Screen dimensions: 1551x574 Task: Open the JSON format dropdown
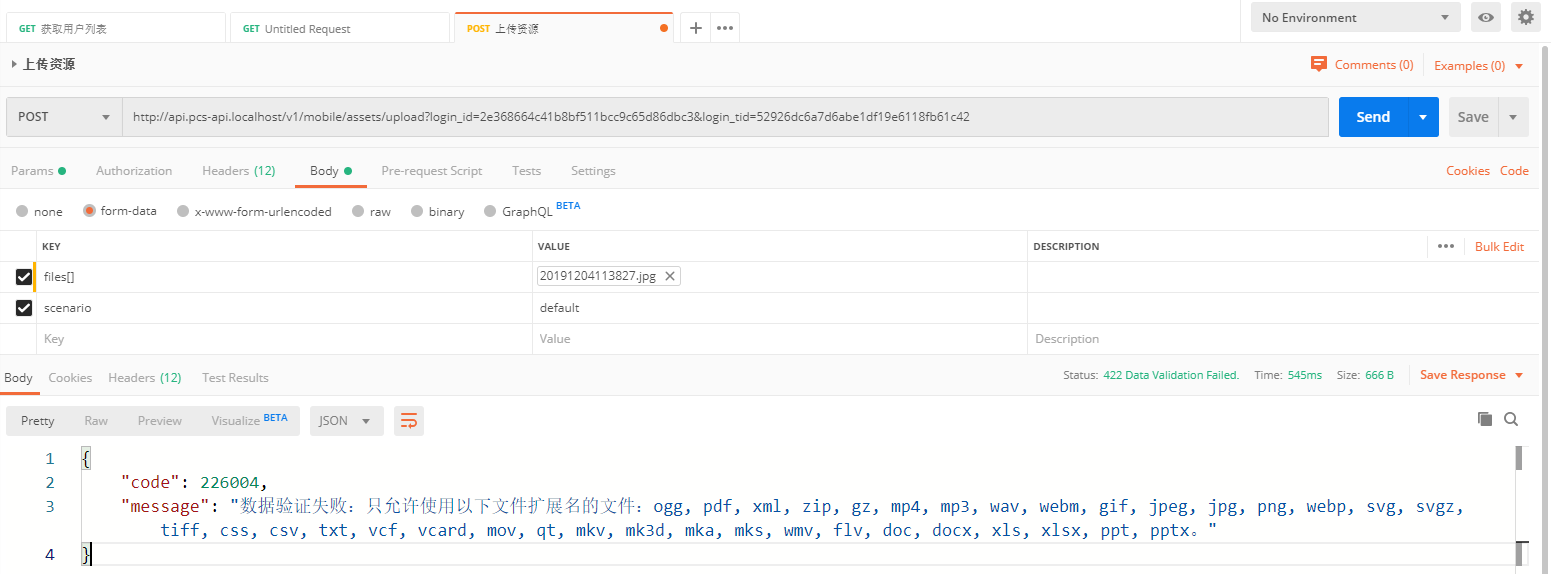pyautogui.click(x=346, y=421)
